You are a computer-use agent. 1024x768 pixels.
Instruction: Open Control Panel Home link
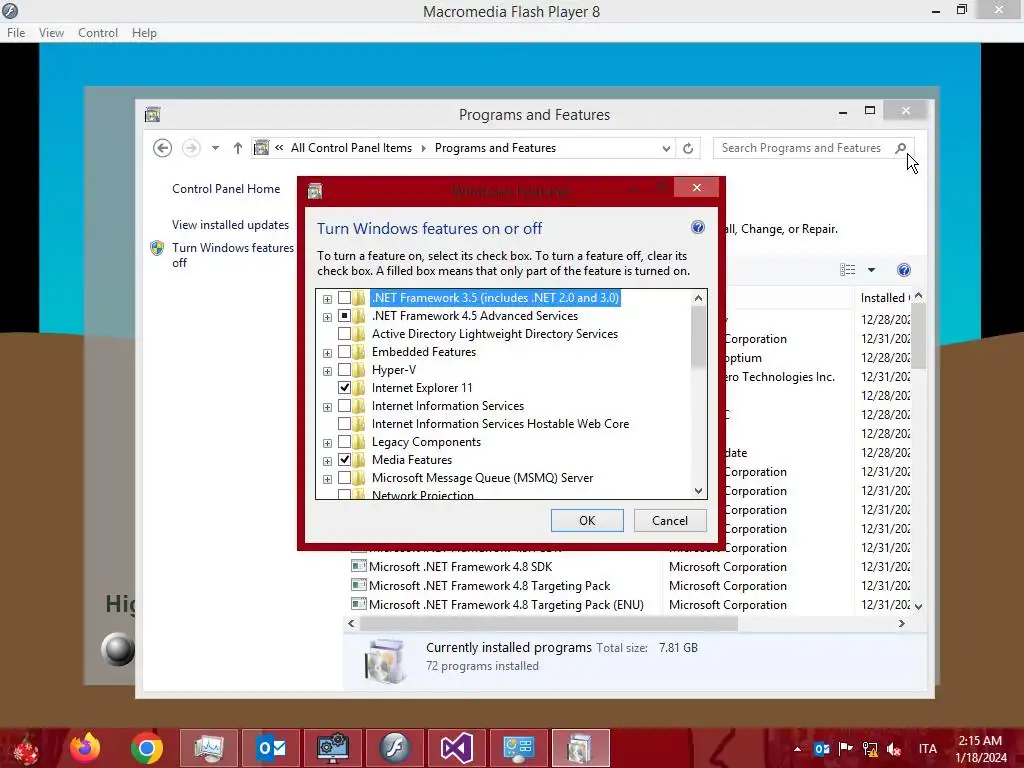click(226, 189)
